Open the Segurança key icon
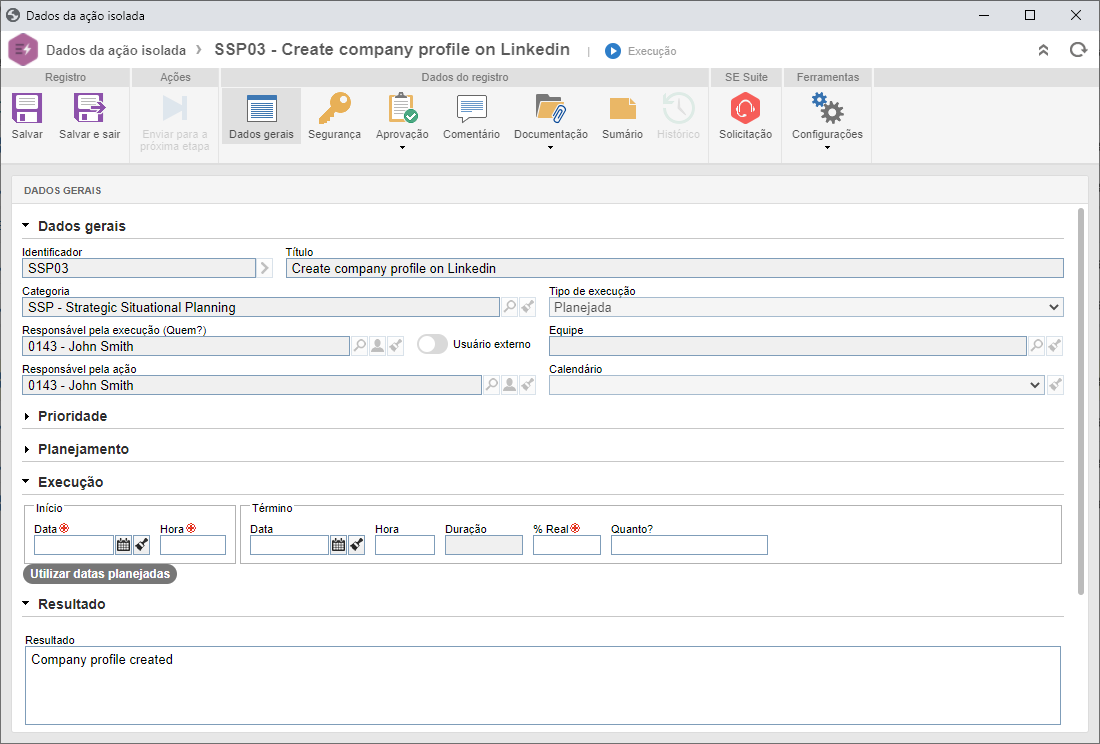Viewport: 1100px width, 744px height. coord(334,109)
